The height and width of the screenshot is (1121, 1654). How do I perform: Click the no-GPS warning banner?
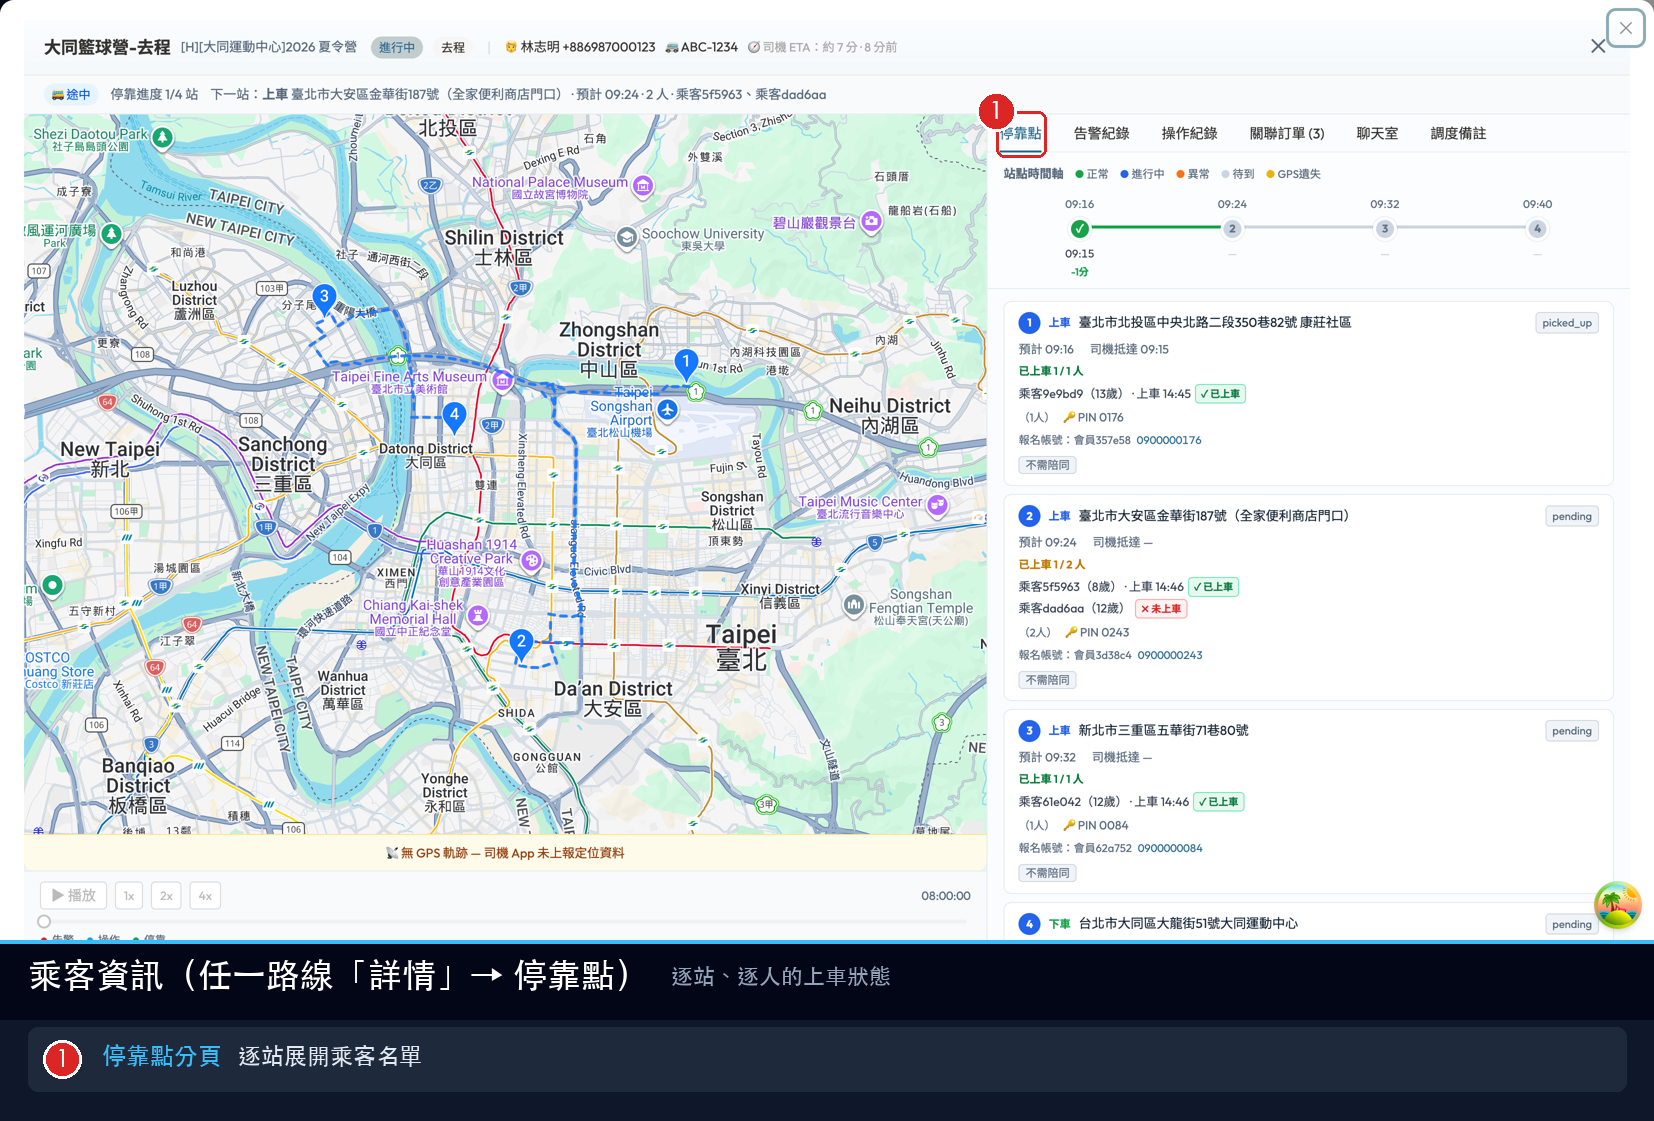(x=505, y=853)
